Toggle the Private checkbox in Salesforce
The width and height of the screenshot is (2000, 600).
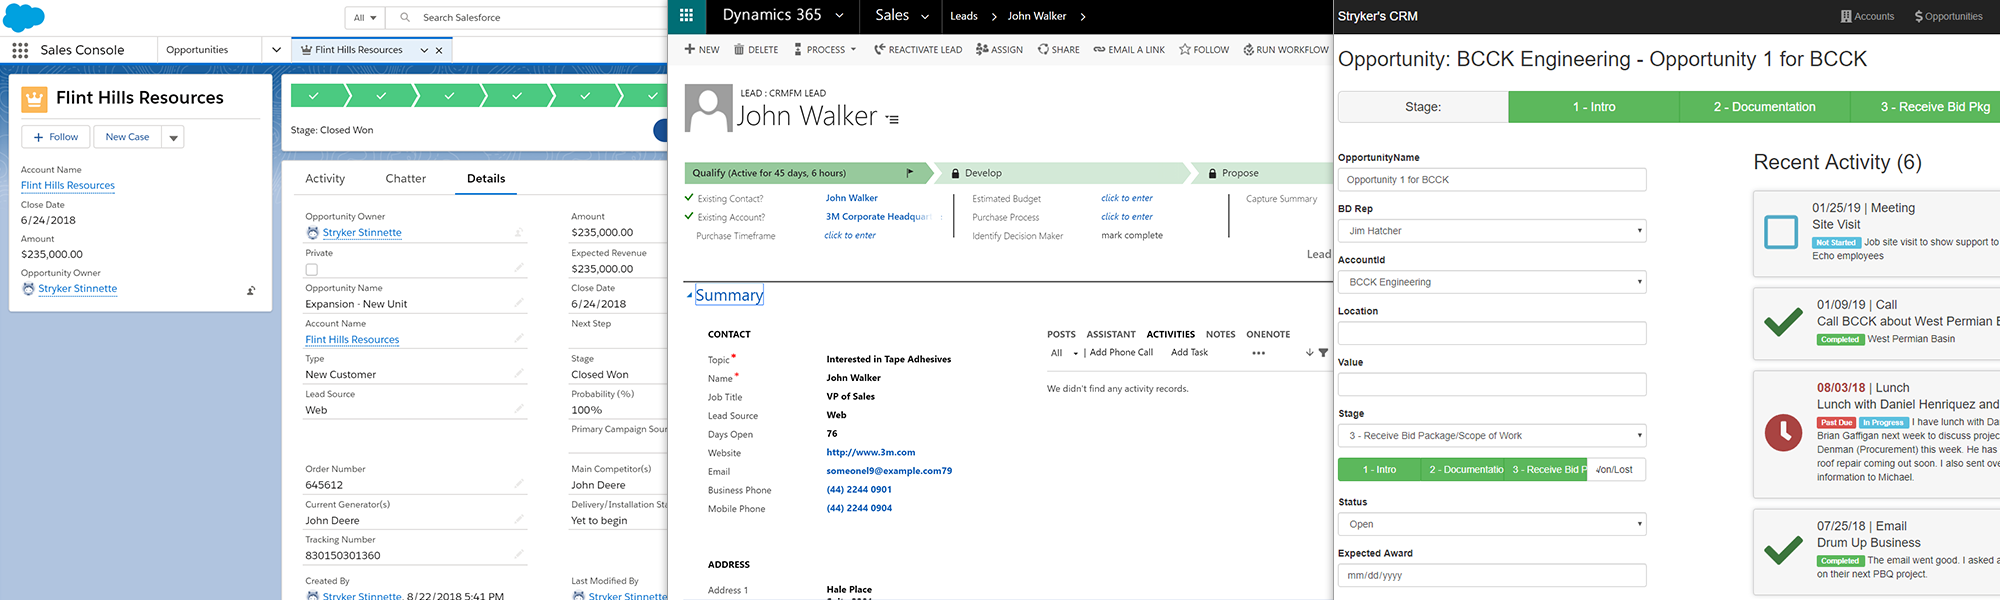pos(311,269)
